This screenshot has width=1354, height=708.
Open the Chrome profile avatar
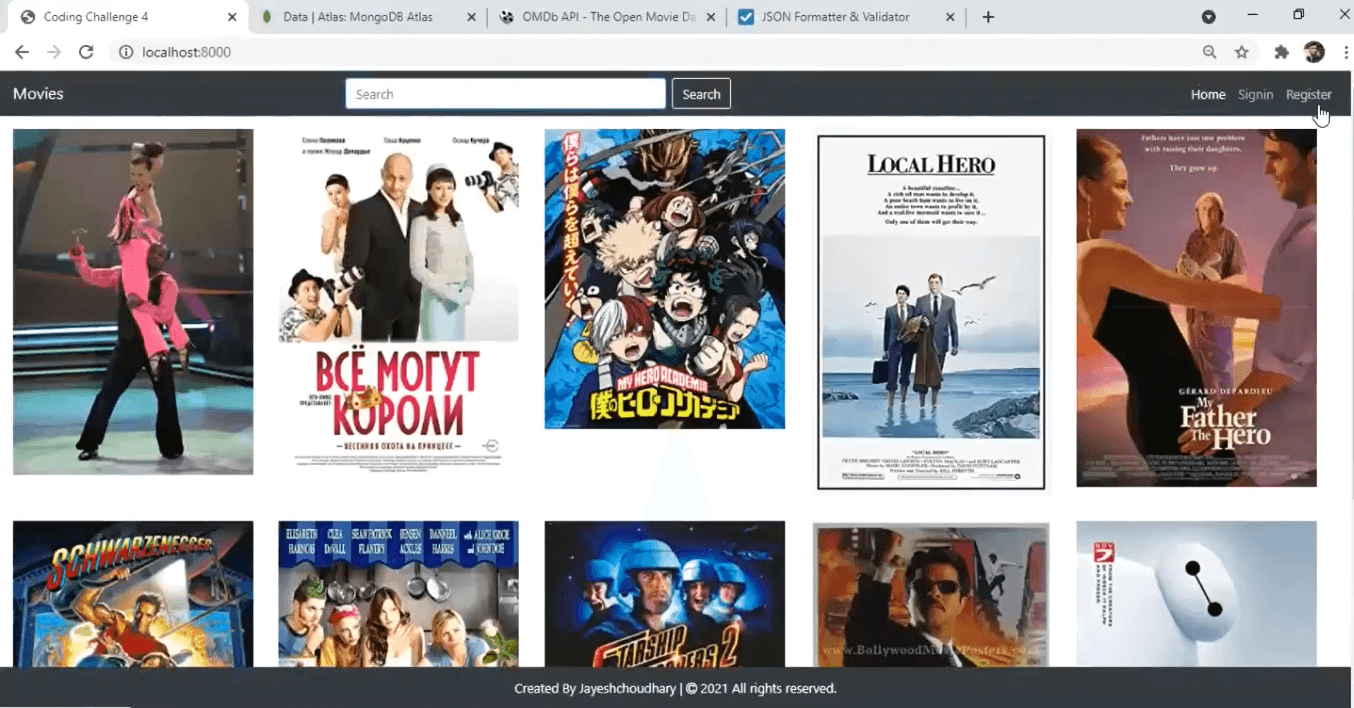[x=1314, y=52]
